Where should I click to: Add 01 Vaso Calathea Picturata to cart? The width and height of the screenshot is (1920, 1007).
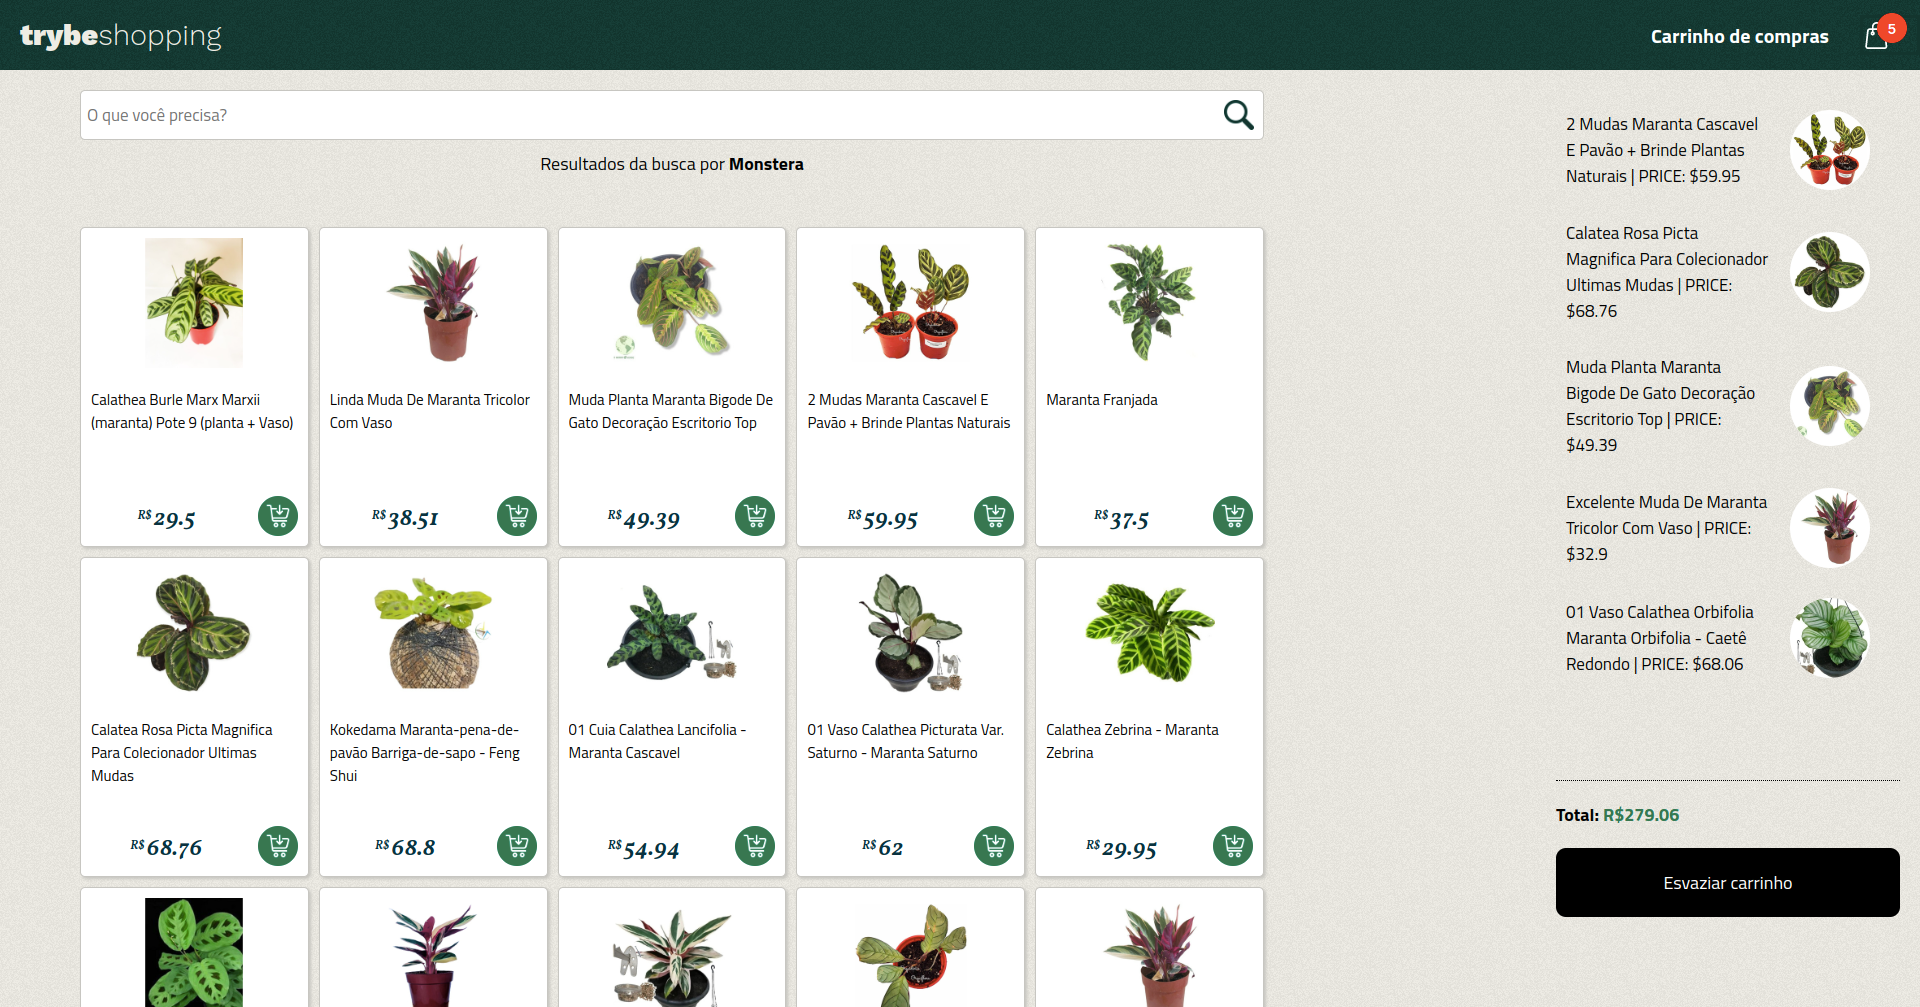pos(994,846)
